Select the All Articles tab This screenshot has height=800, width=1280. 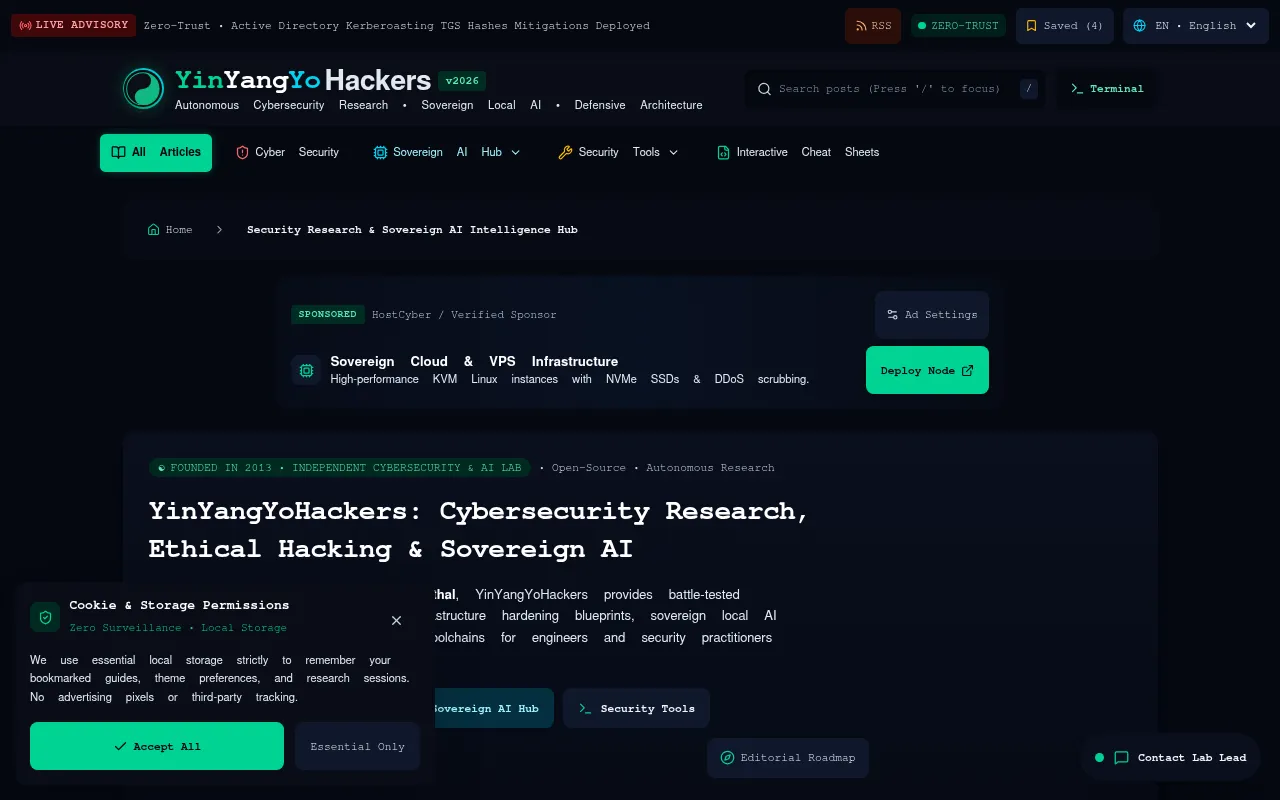click(x=156, y=153)
